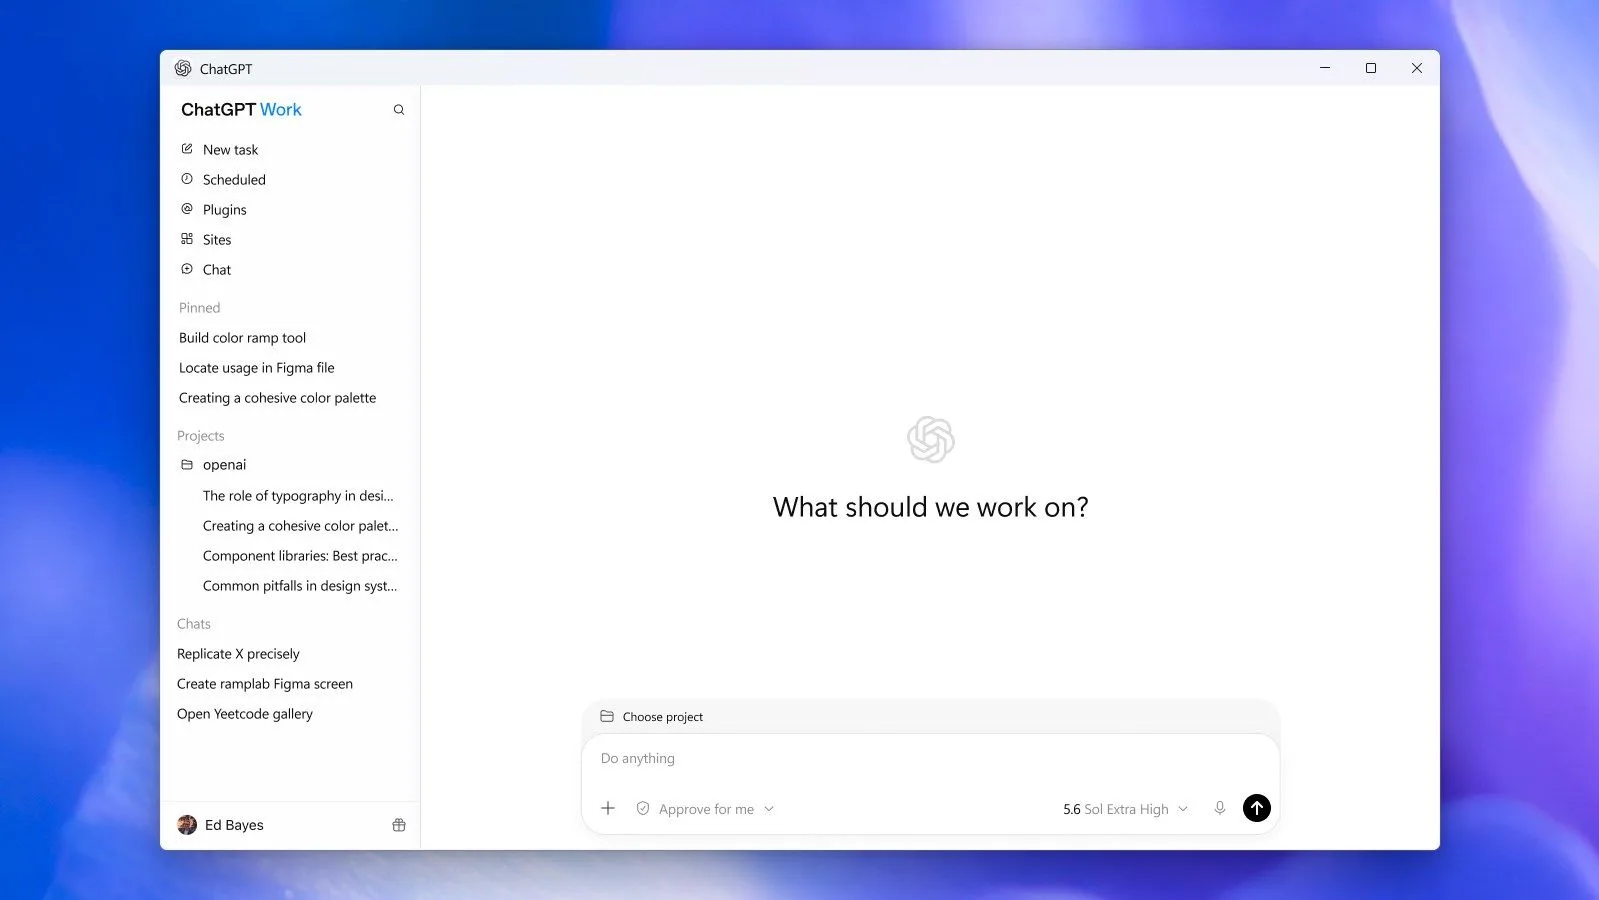Click the plus attach icon in composer
This screenshot has width=1599, height=900.
click(608, 808)
